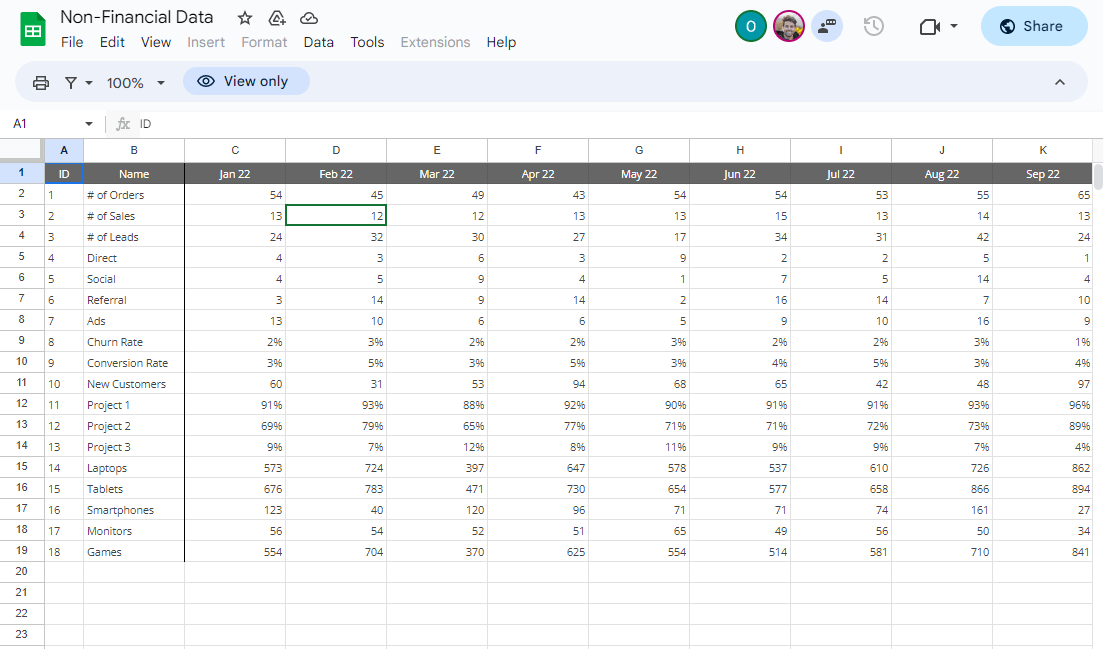Select column A header
1103x649 pixels.
(x=64, y=150)
